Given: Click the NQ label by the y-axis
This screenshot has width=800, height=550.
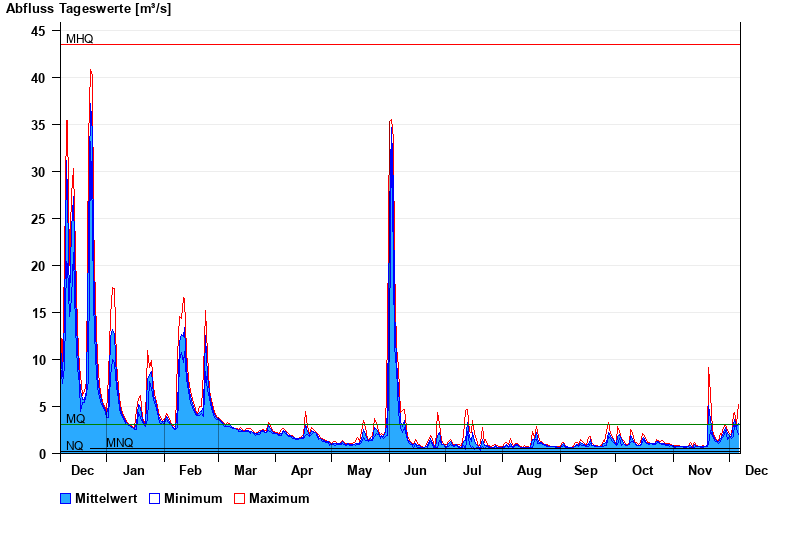Looking at the screenshot, I should click(74, 446).
